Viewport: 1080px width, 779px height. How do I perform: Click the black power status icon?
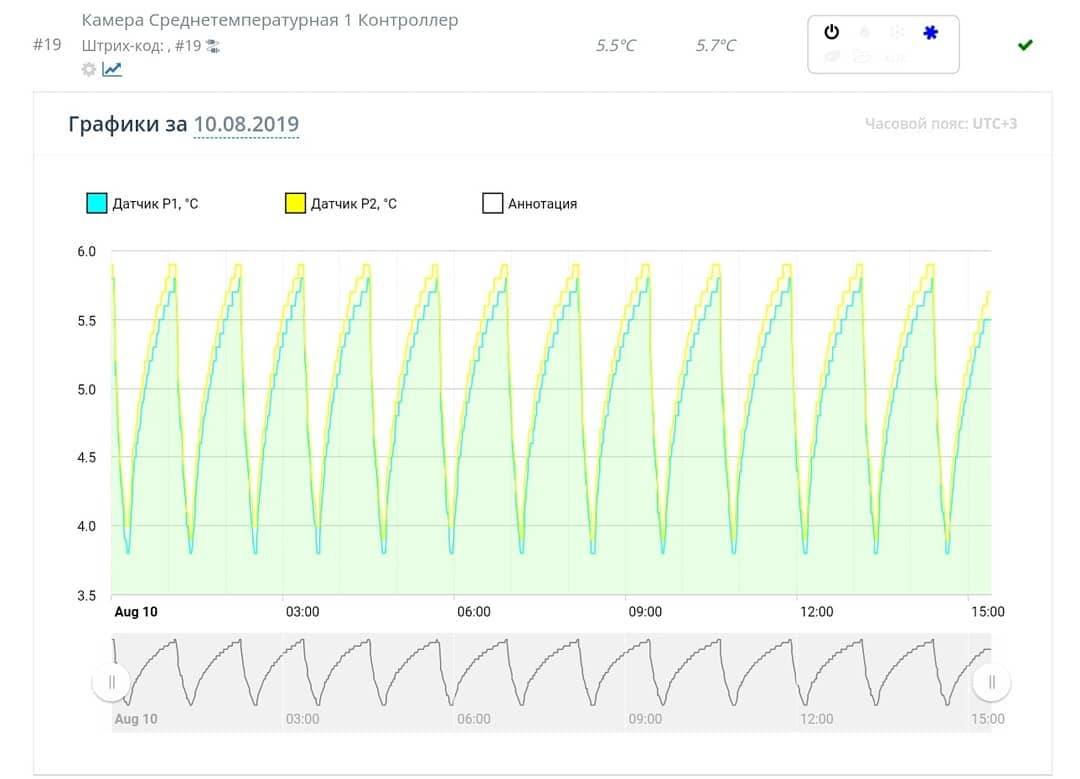(x=831, y=32)
